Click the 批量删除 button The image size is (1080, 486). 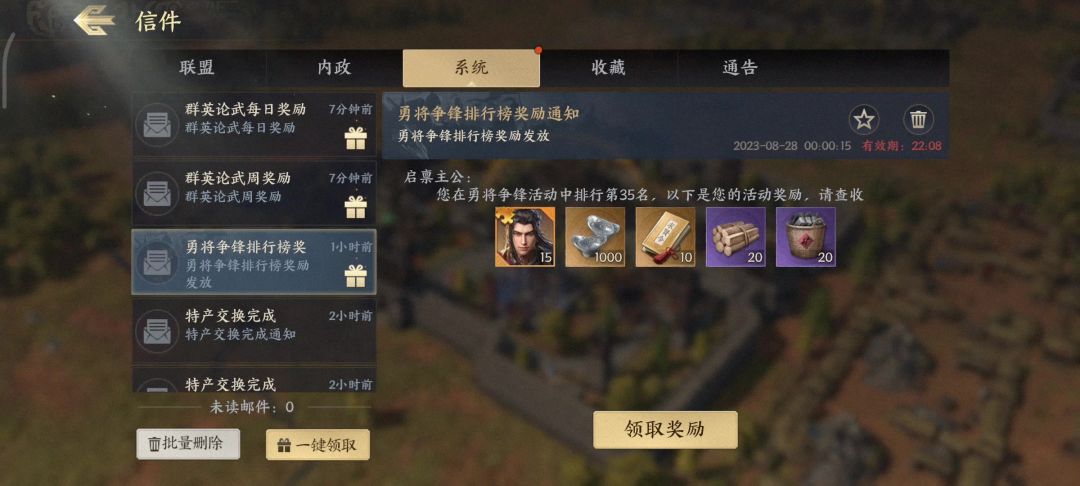point(188,444)
